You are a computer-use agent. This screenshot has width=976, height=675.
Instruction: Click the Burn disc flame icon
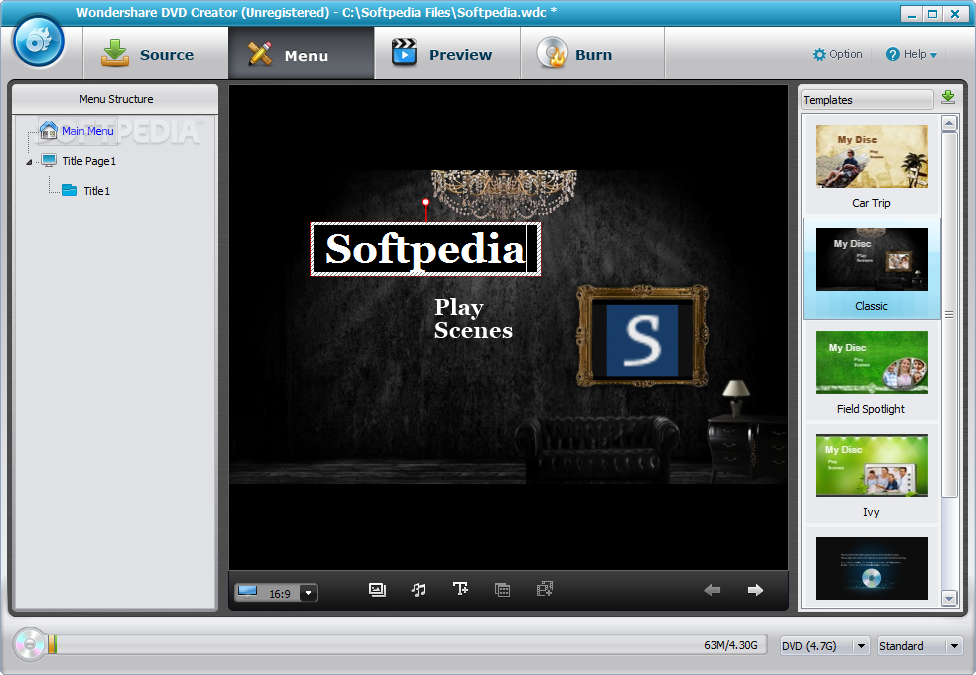coord(553,52)
